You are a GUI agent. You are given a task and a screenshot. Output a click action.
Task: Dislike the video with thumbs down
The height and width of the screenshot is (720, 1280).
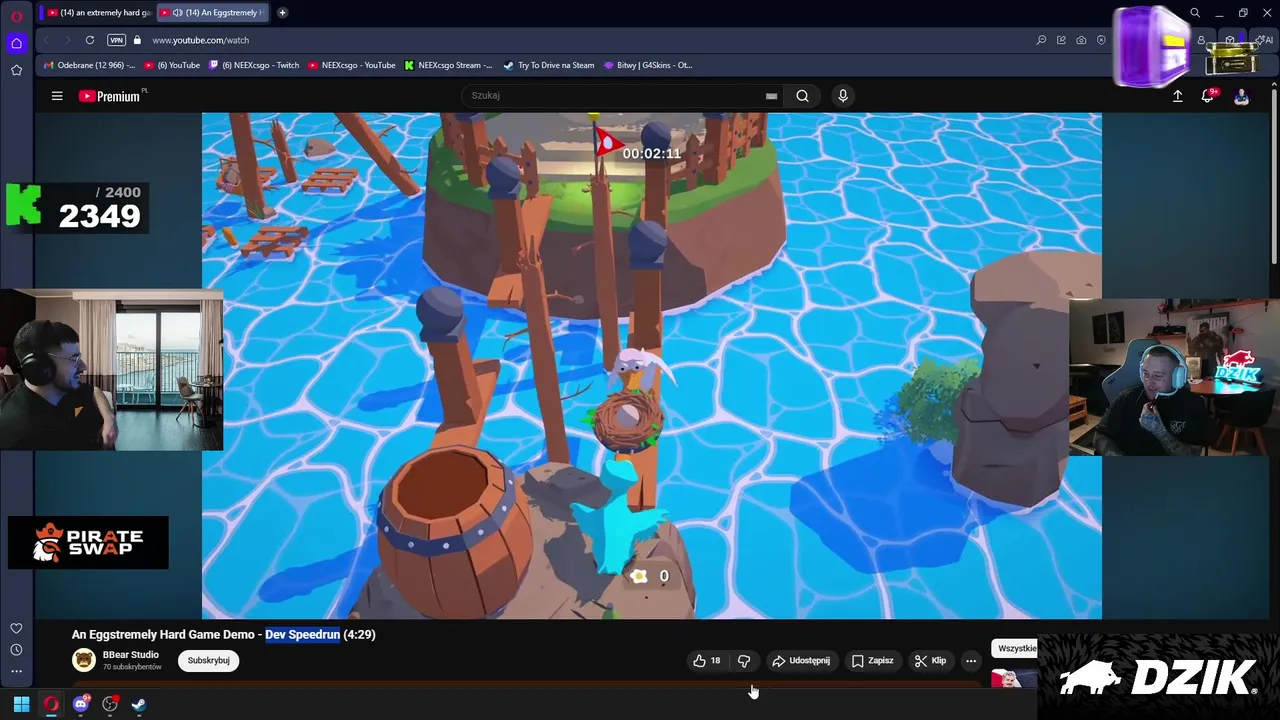(744, 660)
